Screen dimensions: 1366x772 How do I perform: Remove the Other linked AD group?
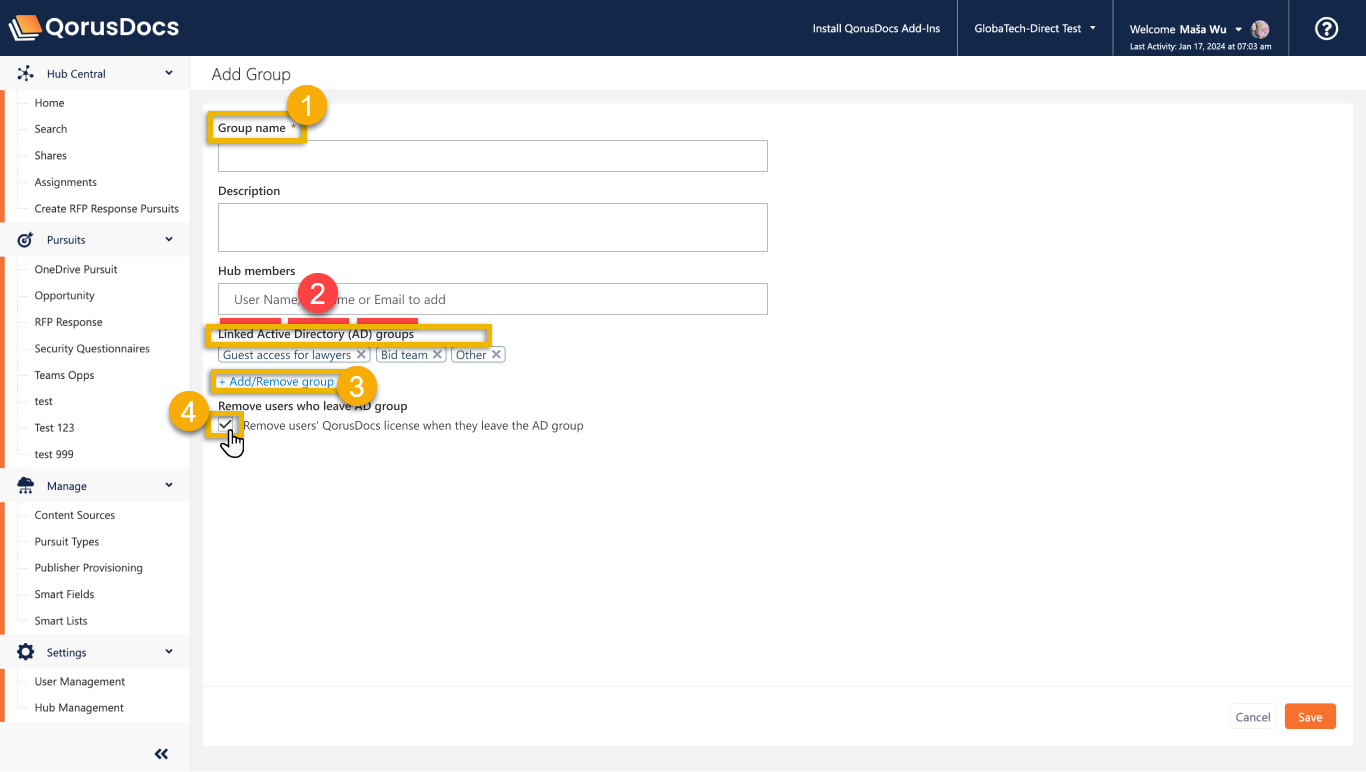pos(496,354)
